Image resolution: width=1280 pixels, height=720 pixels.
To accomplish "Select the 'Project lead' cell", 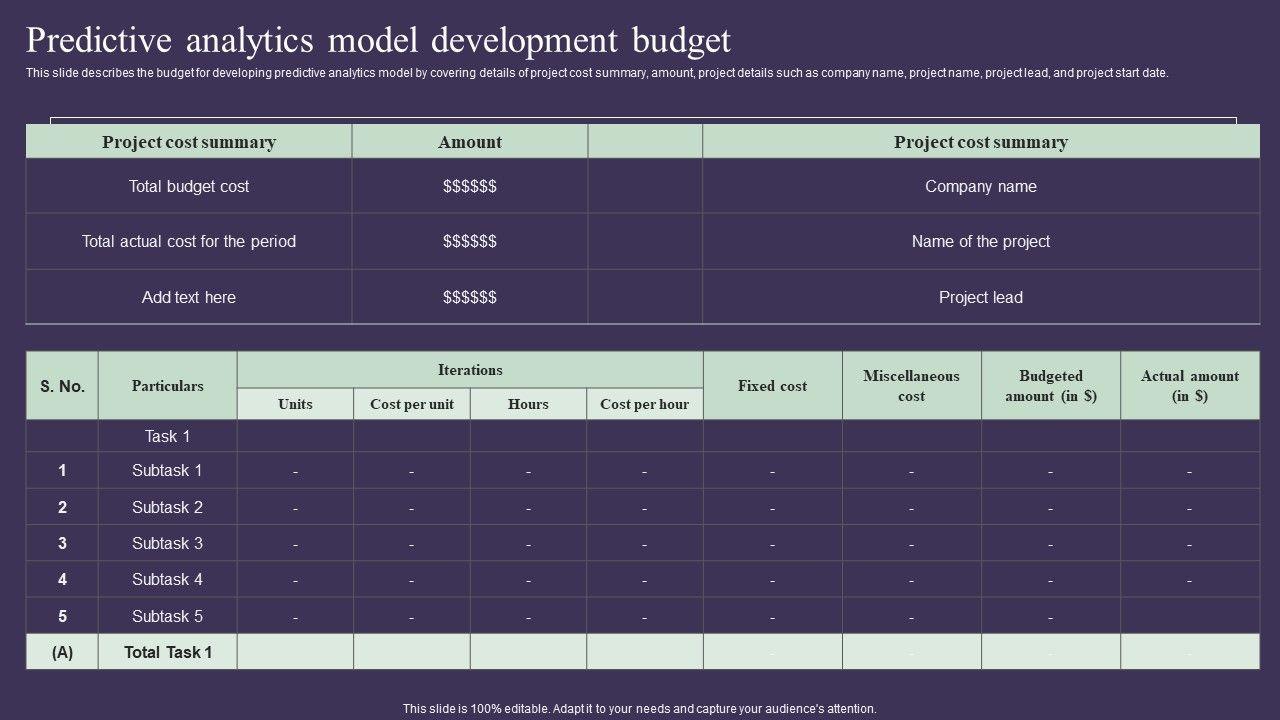I will 980,297.
